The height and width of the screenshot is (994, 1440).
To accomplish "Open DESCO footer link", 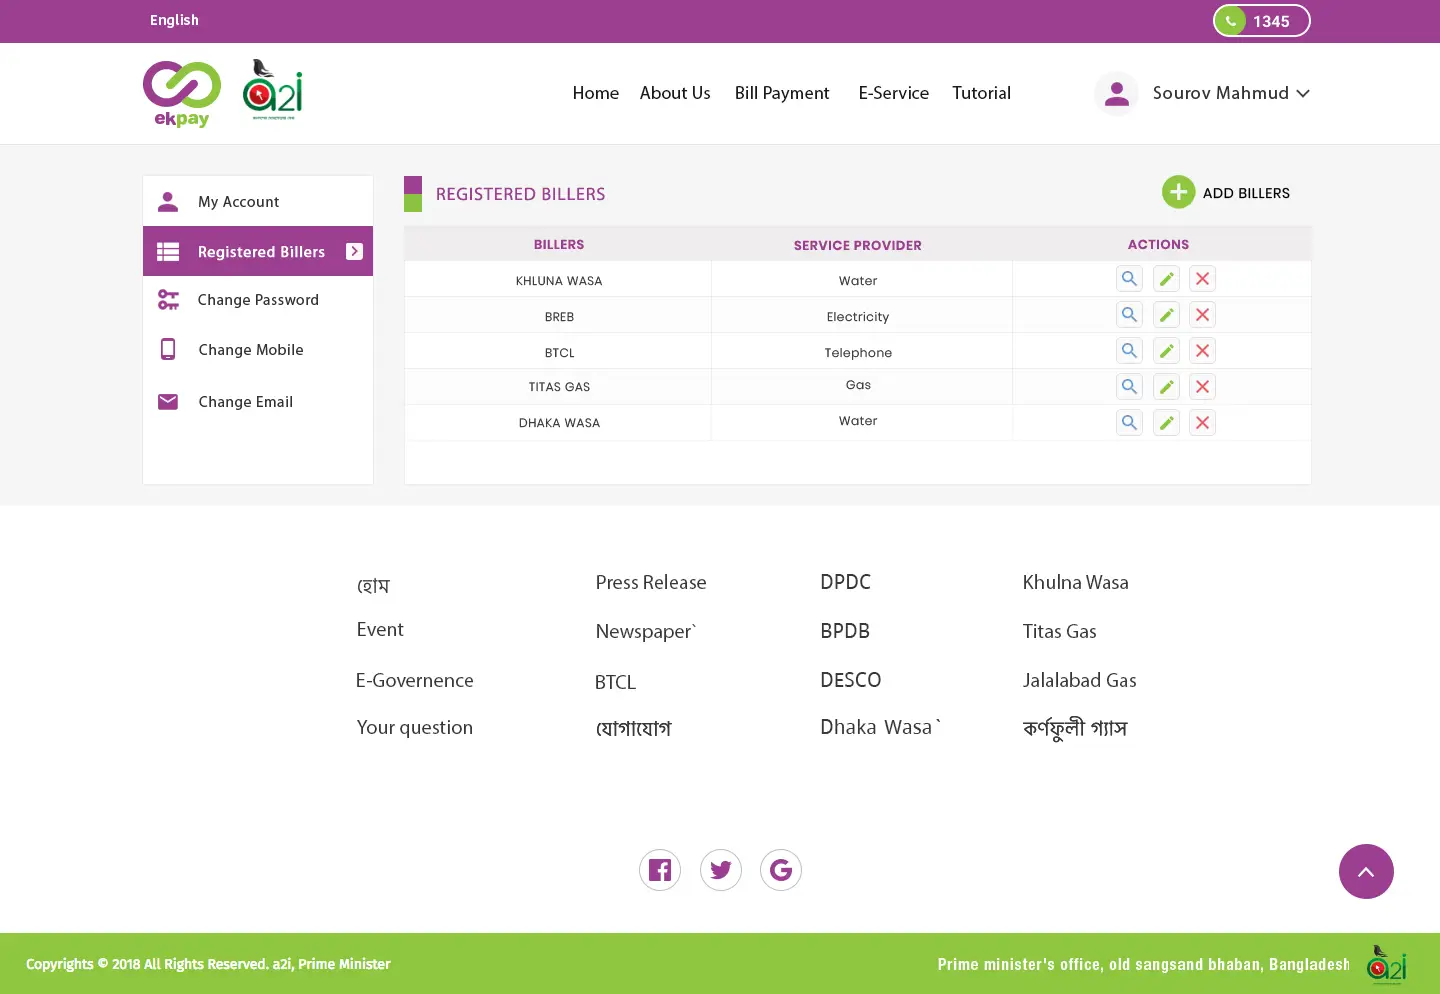I will (x=850, y=680).
